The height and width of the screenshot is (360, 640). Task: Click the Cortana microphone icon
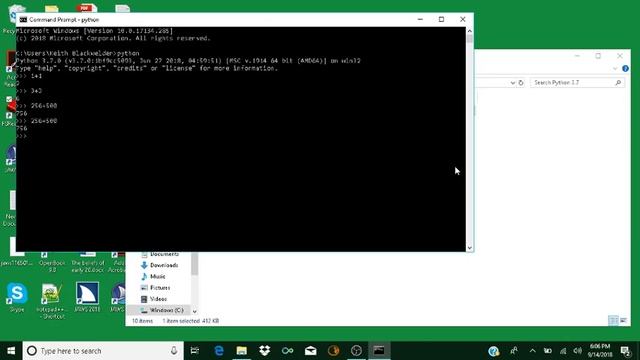click(x=174, y=351)
